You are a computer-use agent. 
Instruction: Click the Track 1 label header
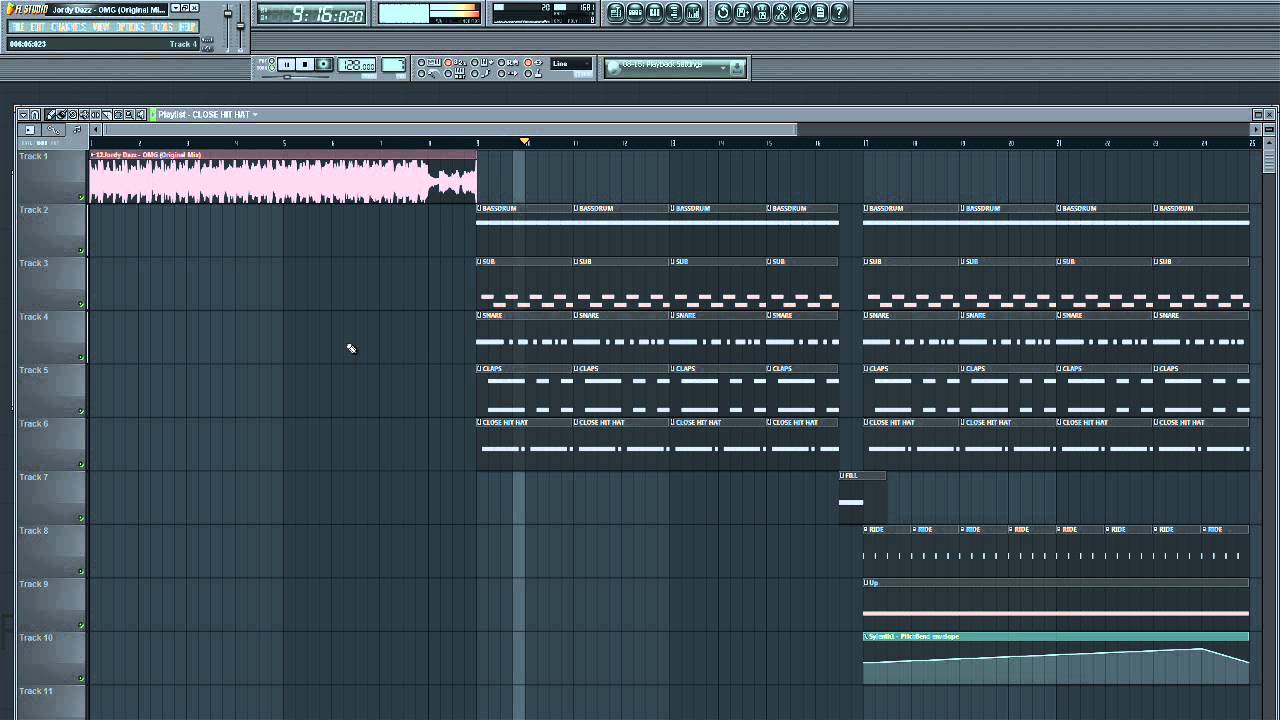click(33, 156)
